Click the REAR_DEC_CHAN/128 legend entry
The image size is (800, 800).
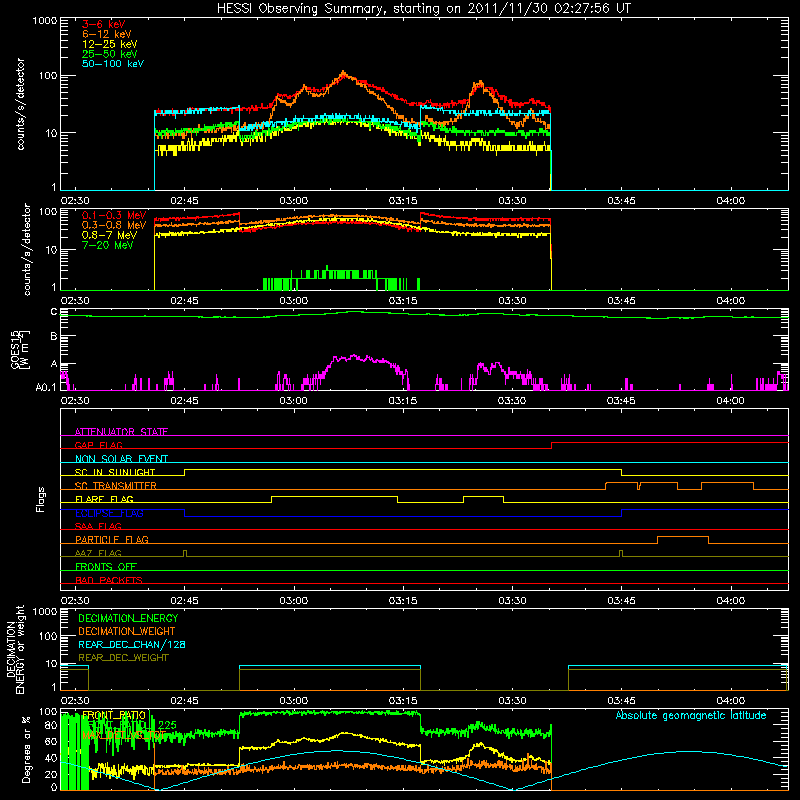[x=132, y=644]
